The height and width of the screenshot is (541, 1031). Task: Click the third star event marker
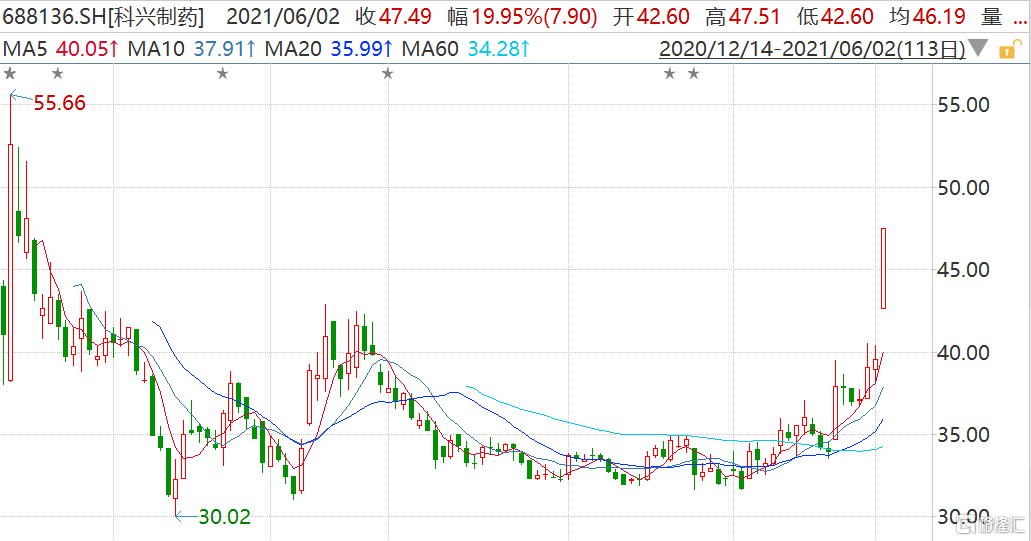223,74
